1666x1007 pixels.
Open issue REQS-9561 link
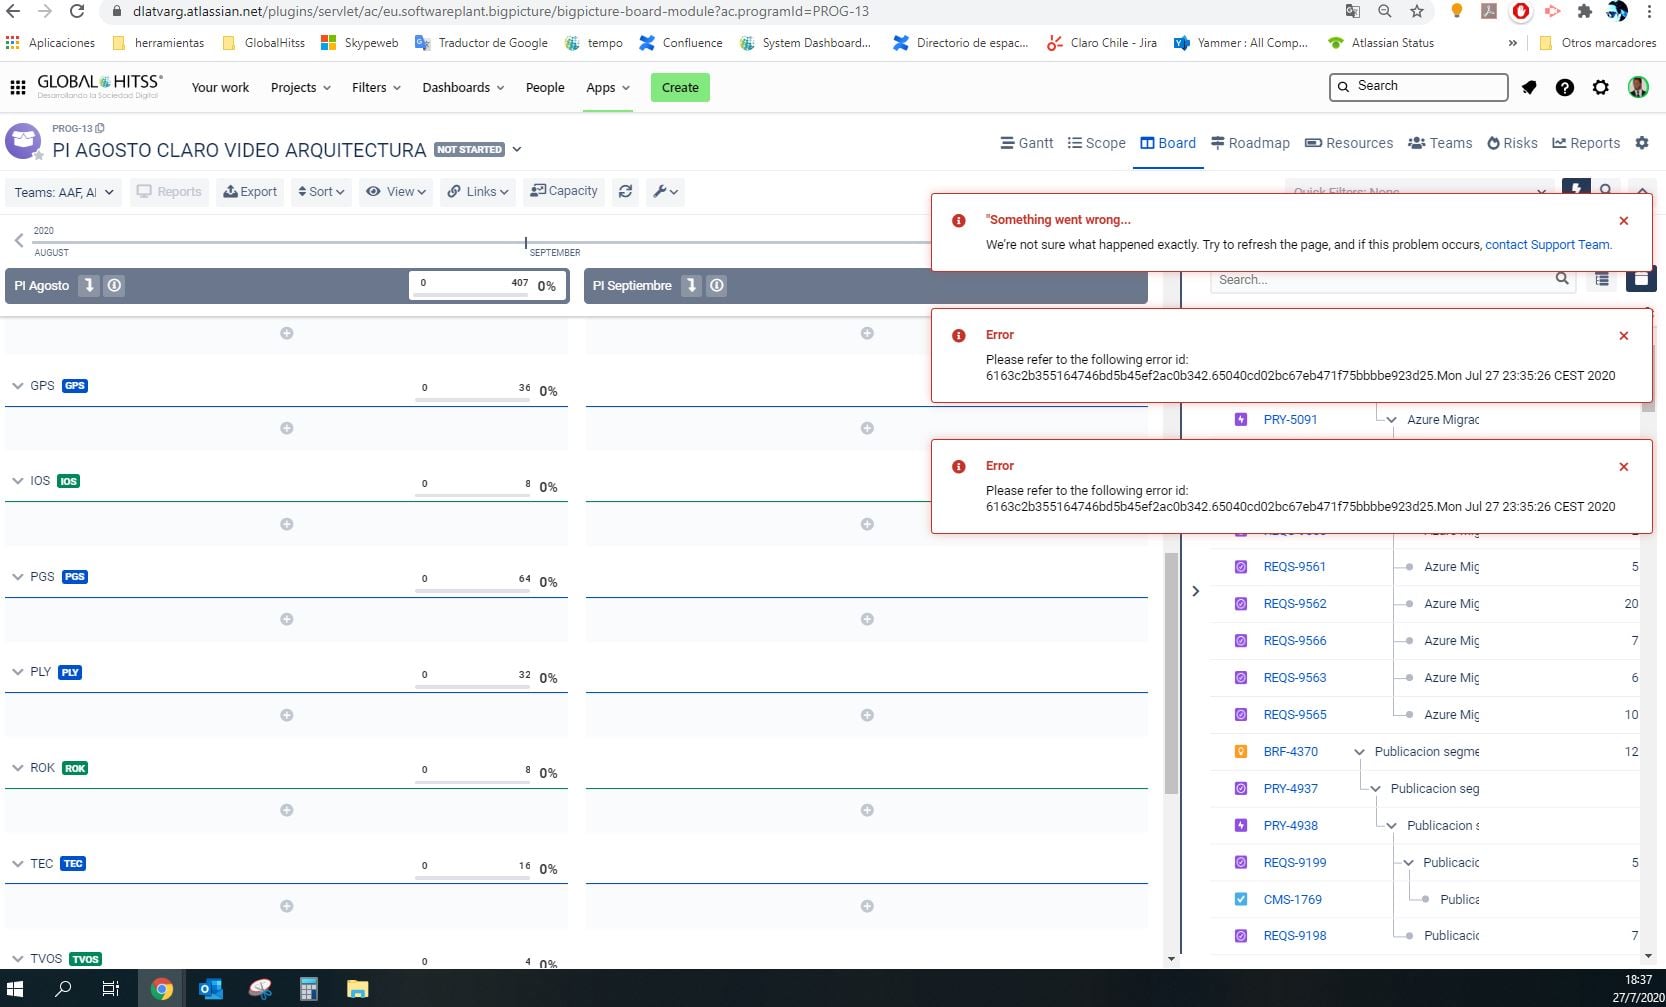(1294, 567)
